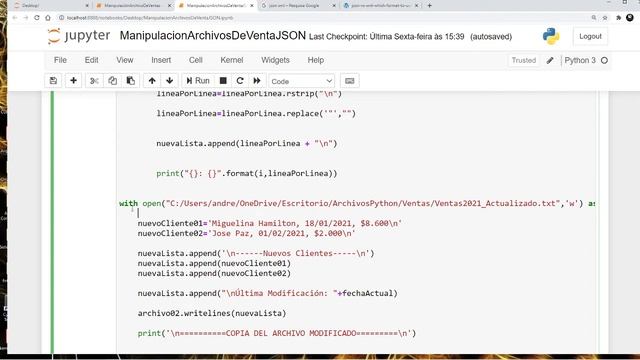Run the current cell
The height and width of the screenshot is (360, 640).
[198, 81]
